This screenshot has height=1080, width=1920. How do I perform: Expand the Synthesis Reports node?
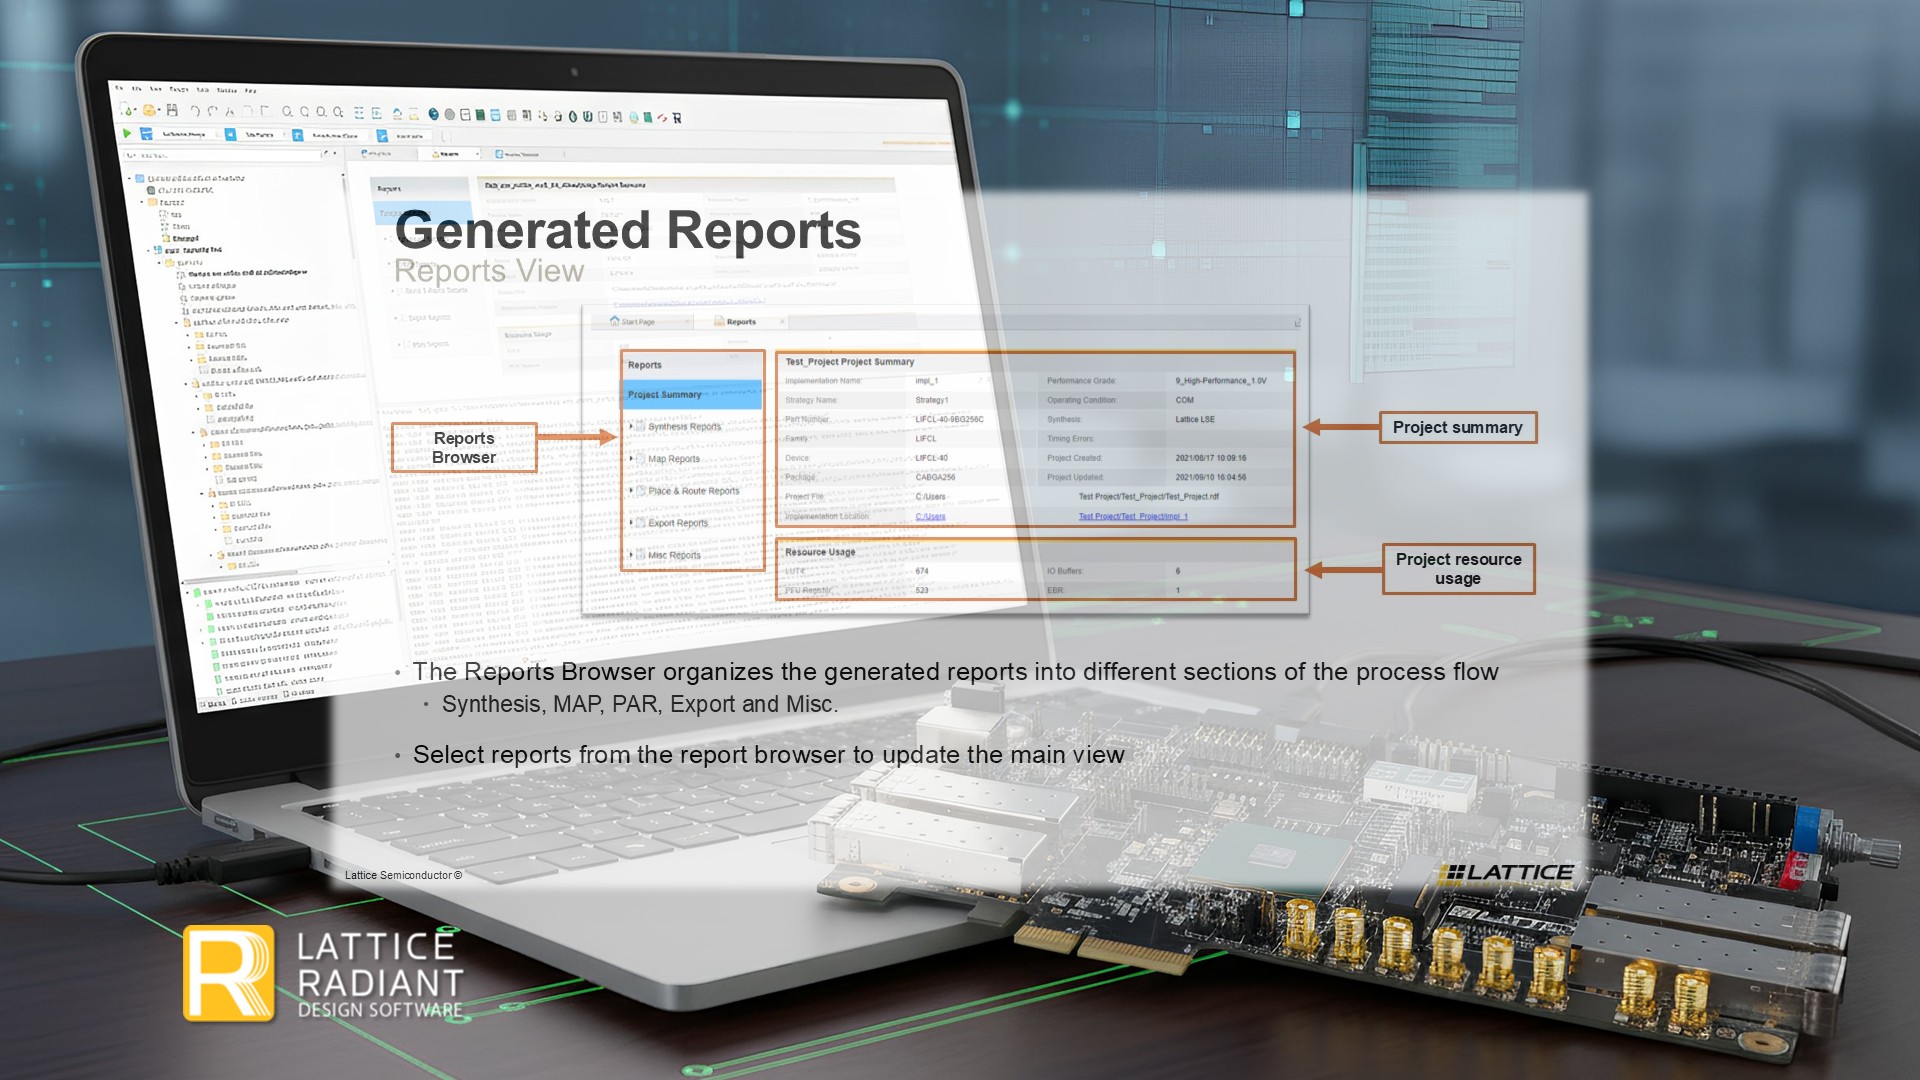pyautogui.click(x=631, y=426)
